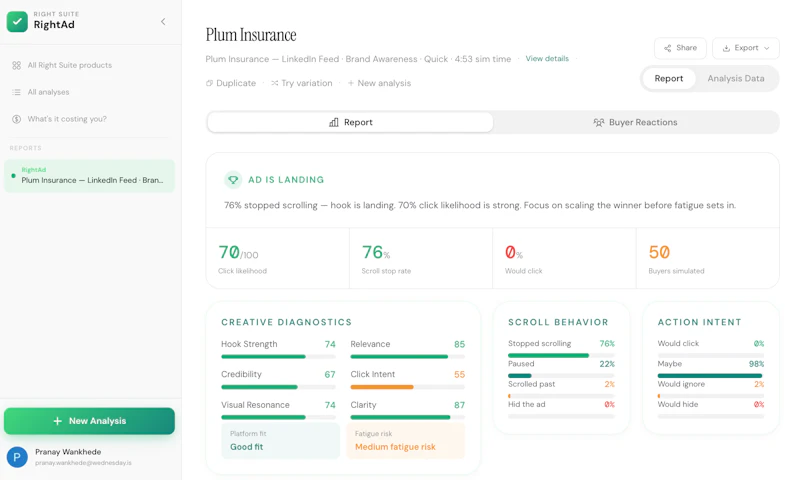Click the dollar icon beside What's it costing you
This screenshot has width=800, height=480.
point(16,119)
